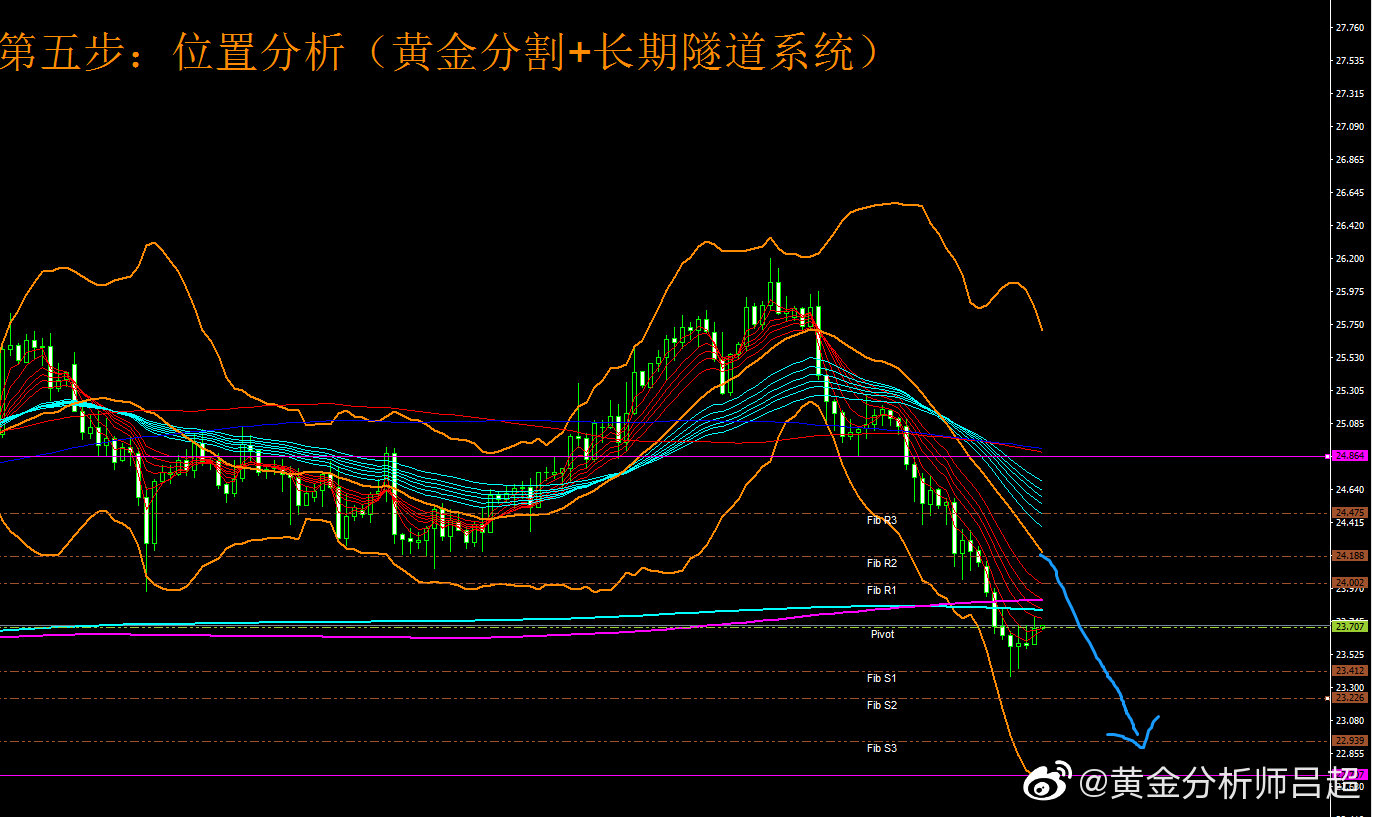Screen dimensions: 1373x817
Task: Open the @黄金分析师吕超 watermark handle
Action: (1219, 783)
